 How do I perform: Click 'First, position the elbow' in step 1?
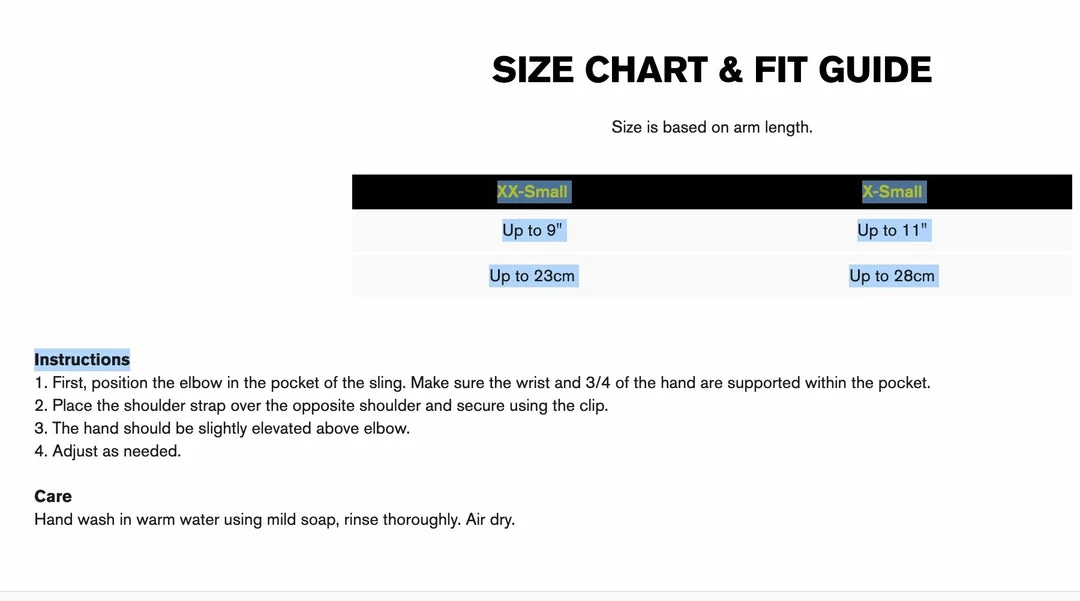140,383
